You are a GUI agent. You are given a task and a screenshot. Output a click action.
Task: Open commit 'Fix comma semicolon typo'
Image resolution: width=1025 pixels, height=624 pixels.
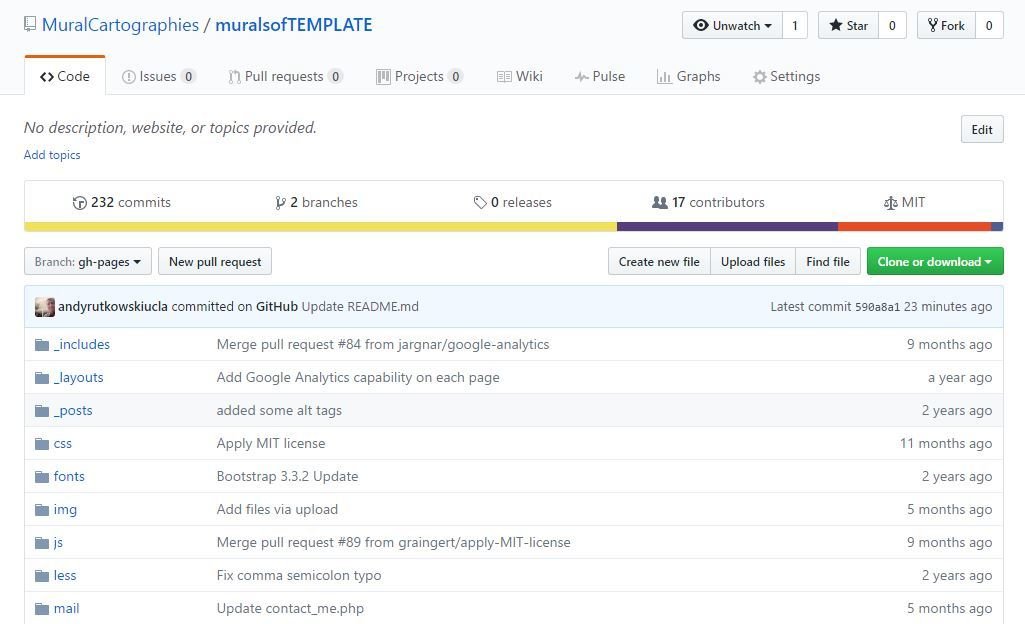(x=299, y=576)
